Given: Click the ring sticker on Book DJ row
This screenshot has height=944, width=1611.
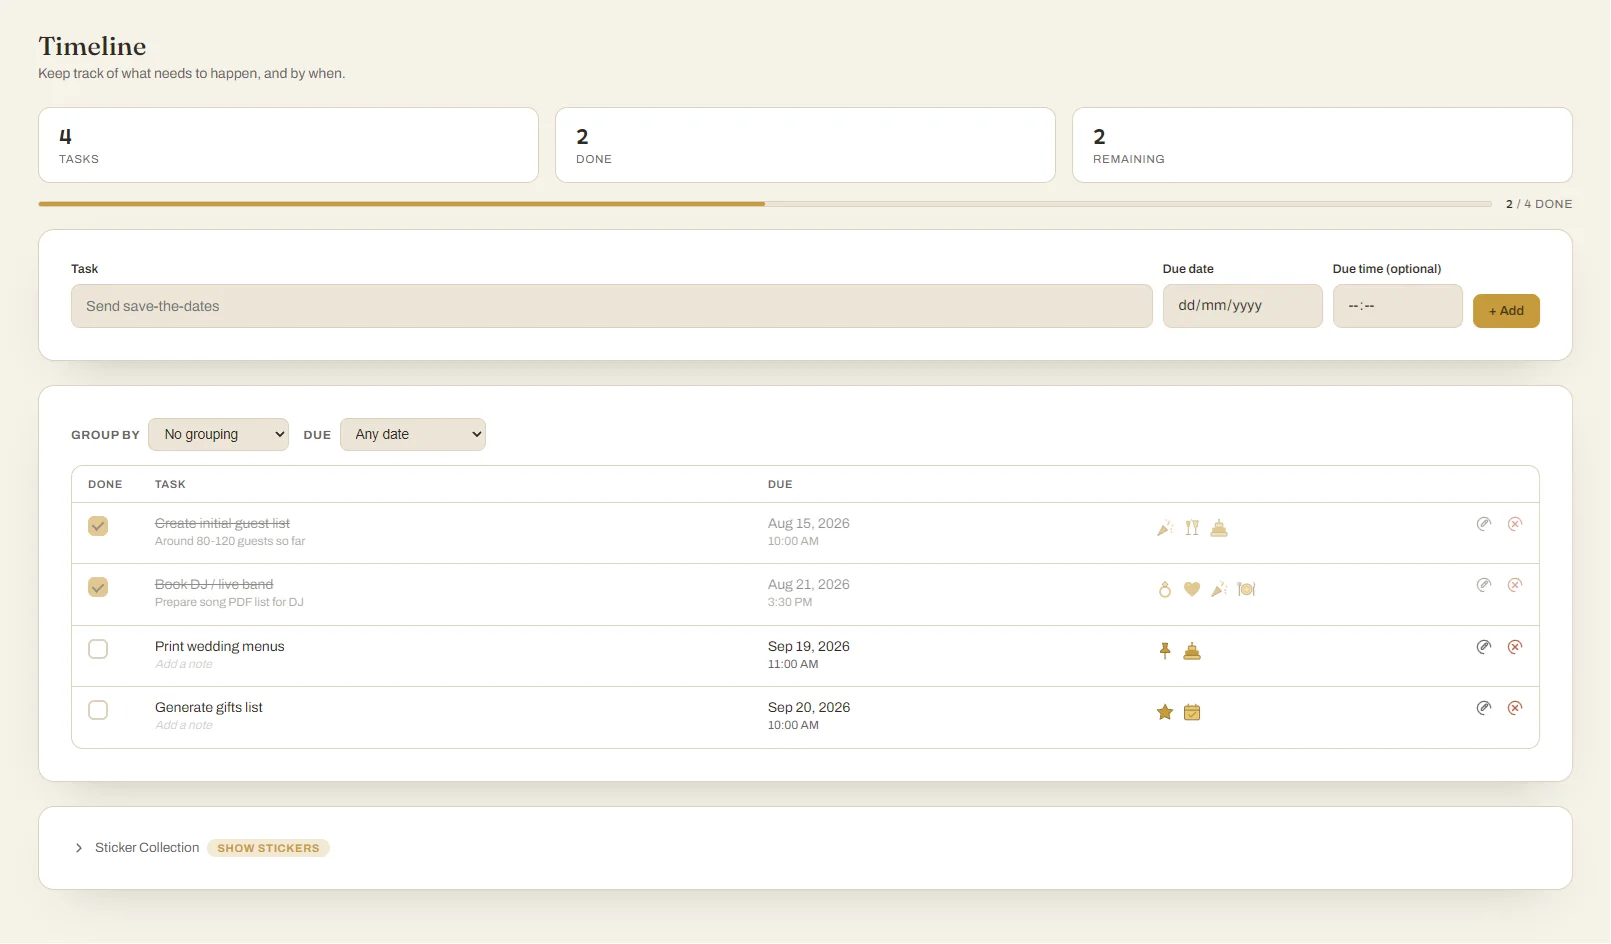Looking at the screenshot, I should coord(1165,589).
